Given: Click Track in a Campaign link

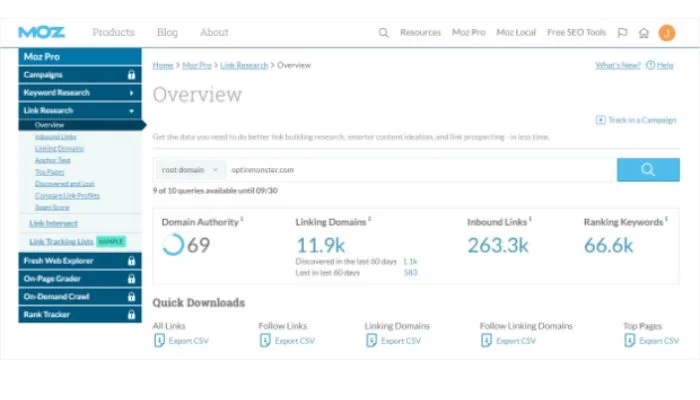Looking at the screenshot, I should (642, 120).
